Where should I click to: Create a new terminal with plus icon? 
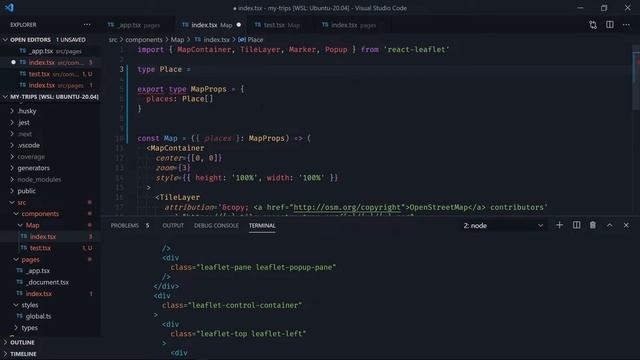click(x=559, y=225)
